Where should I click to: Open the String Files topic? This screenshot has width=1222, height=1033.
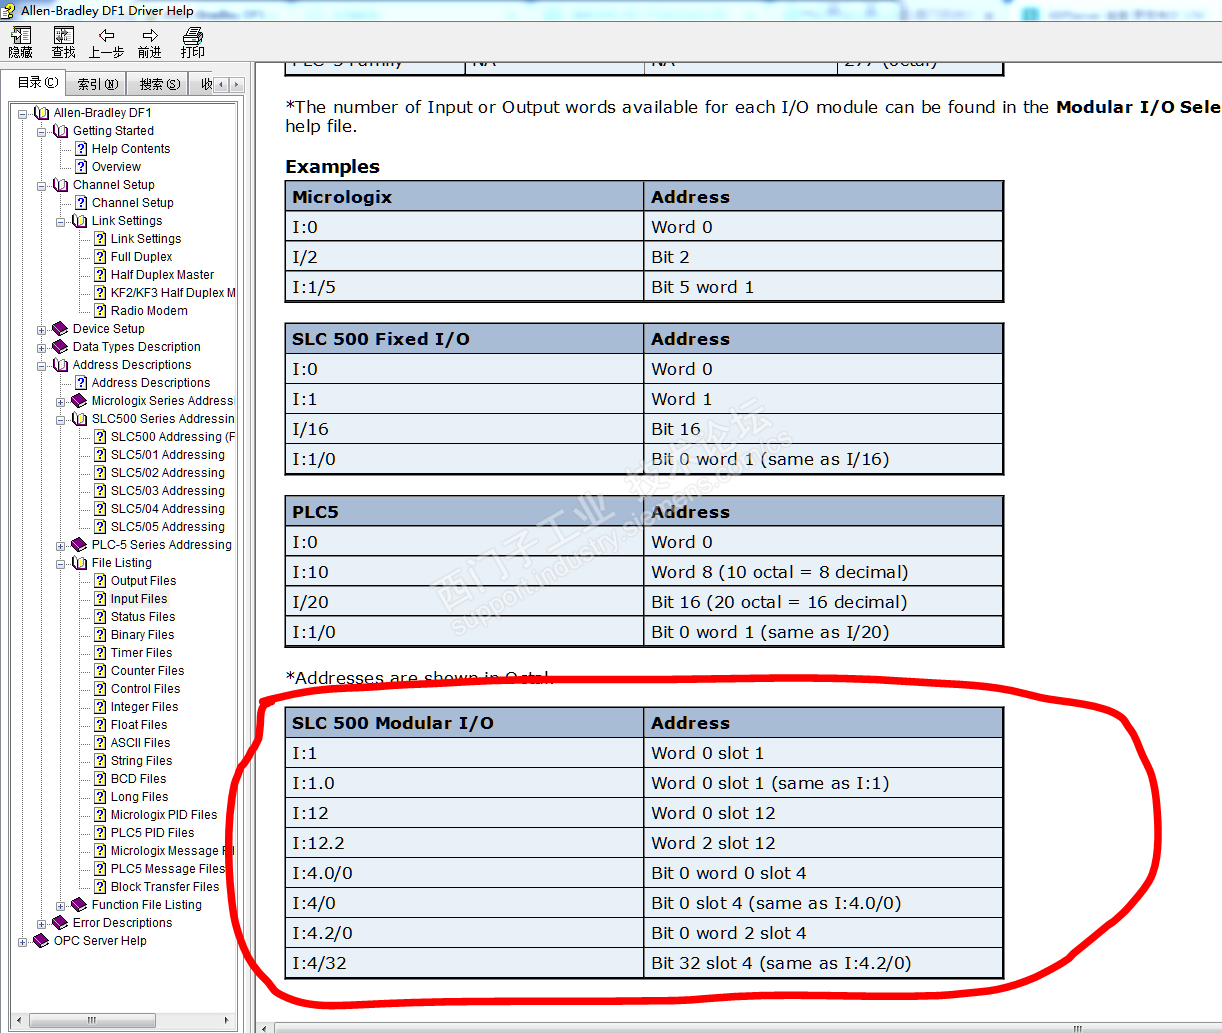tap(141, 761)
